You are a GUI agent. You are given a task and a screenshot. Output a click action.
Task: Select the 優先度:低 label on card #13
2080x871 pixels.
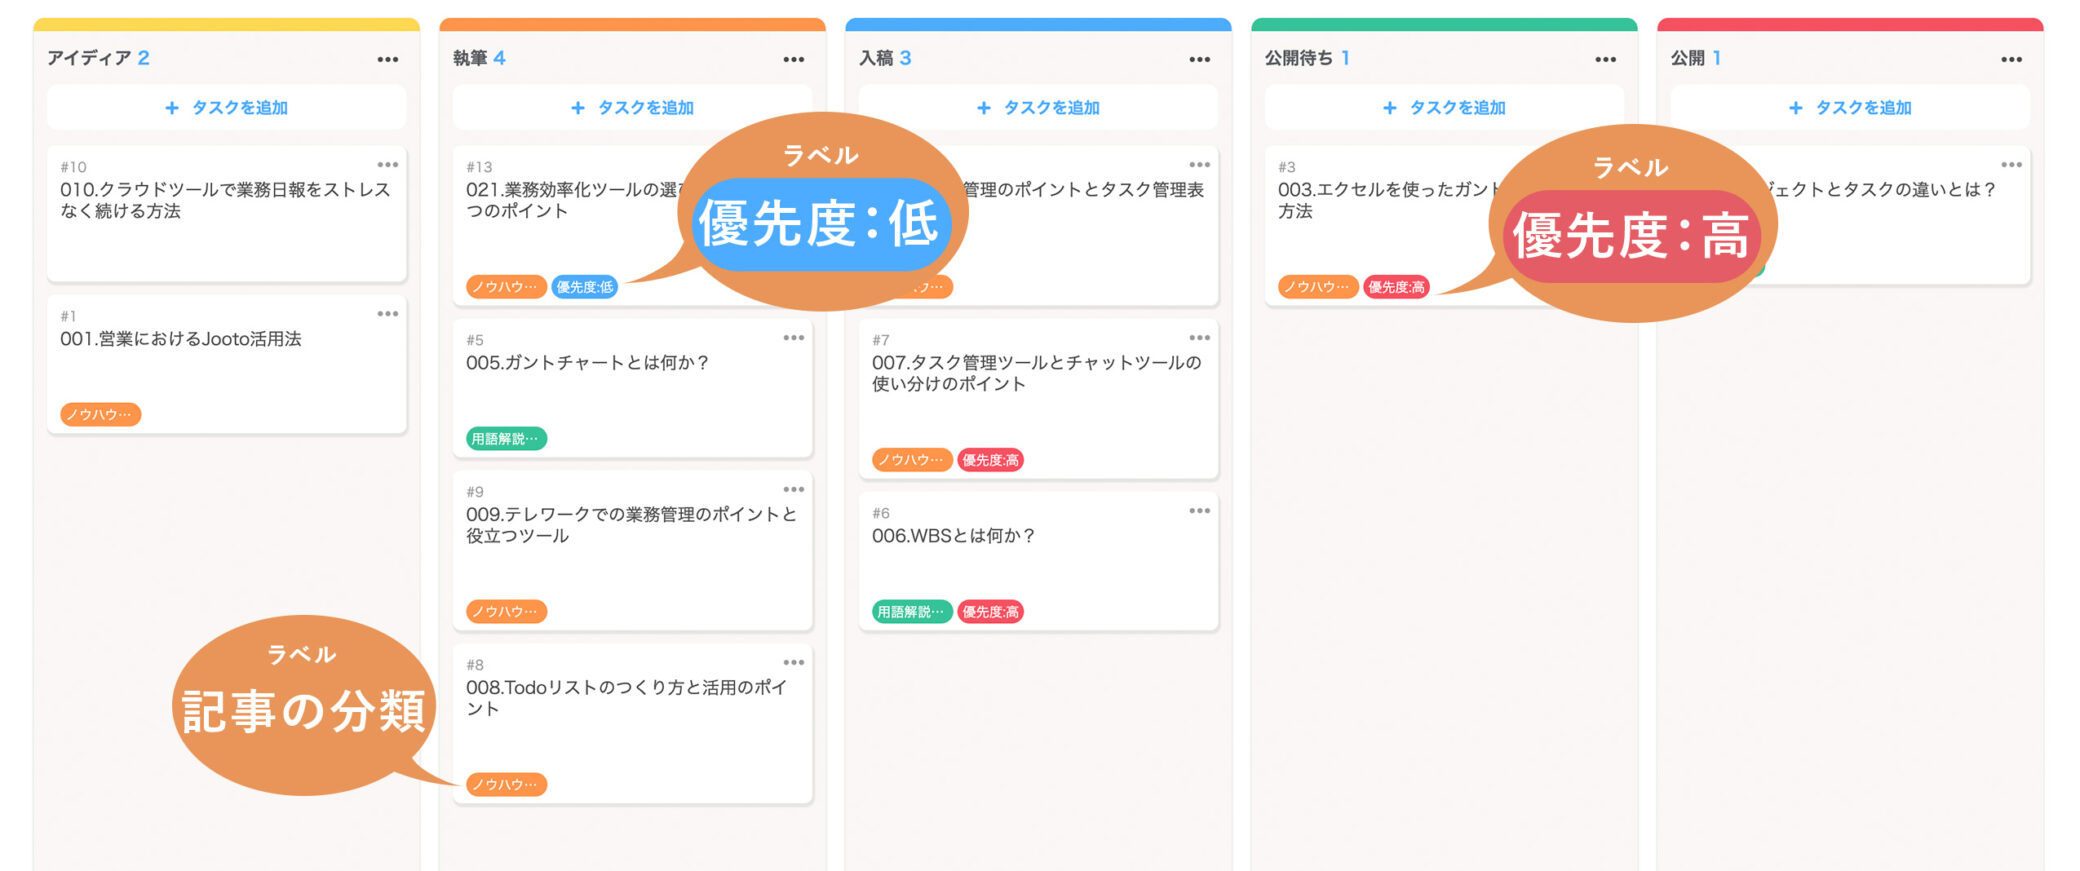click(x=585, y=287)
